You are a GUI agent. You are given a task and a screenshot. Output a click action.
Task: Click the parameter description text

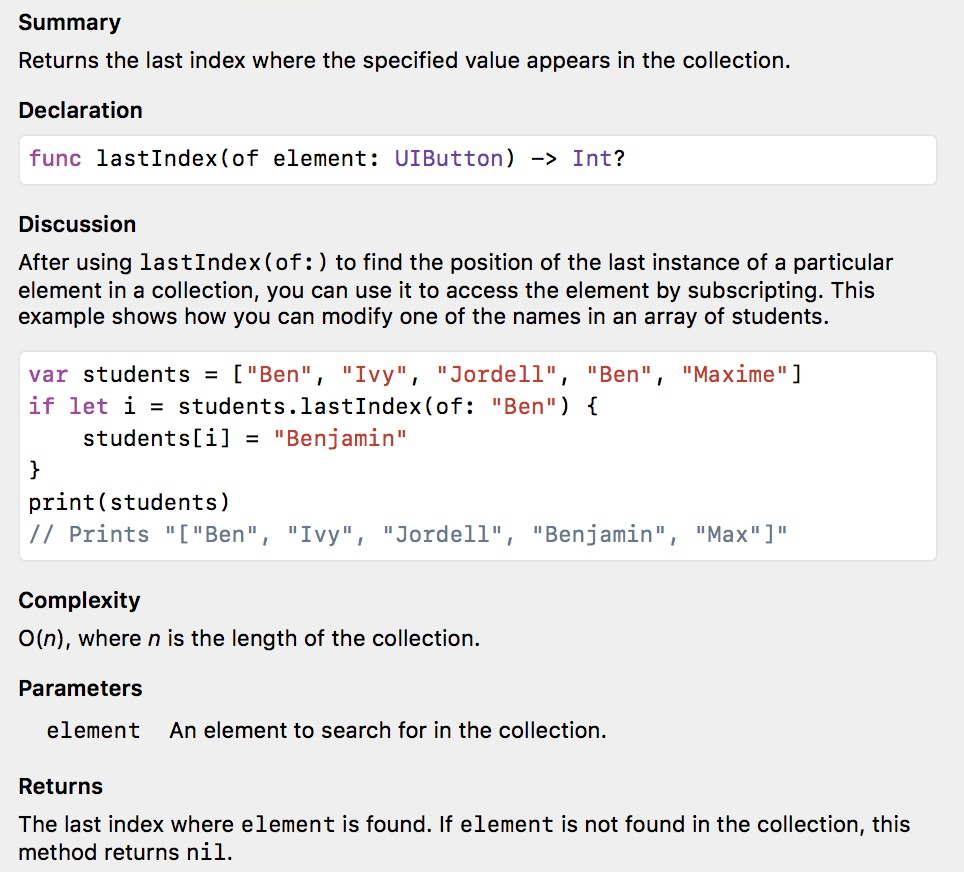[x=388, y=731]
